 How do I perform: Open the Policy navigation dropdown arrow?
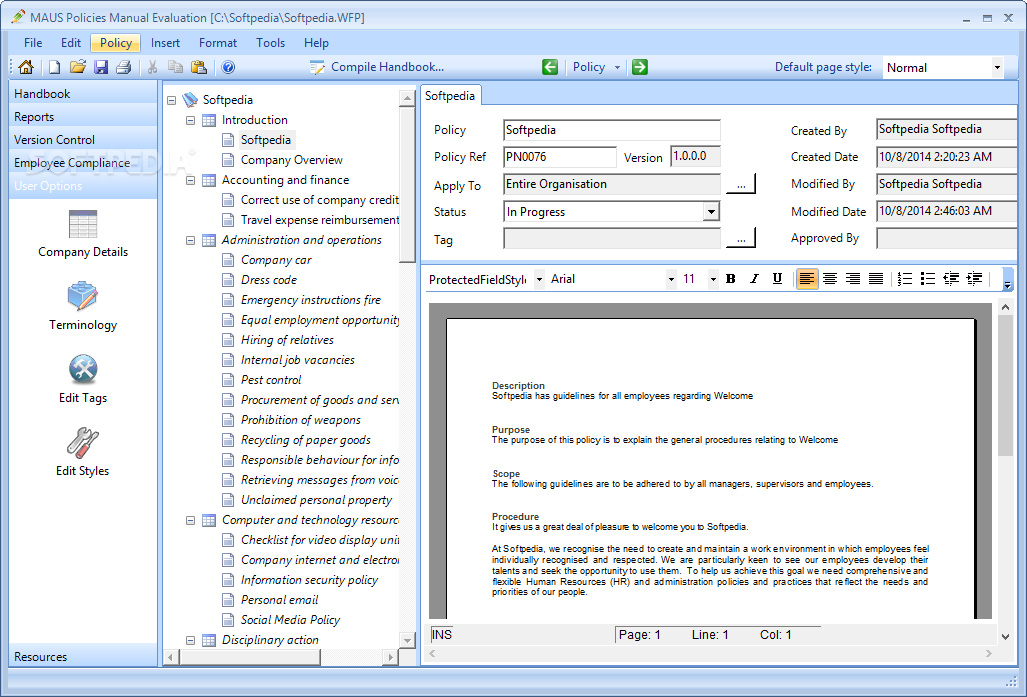(x=617, y=67)
